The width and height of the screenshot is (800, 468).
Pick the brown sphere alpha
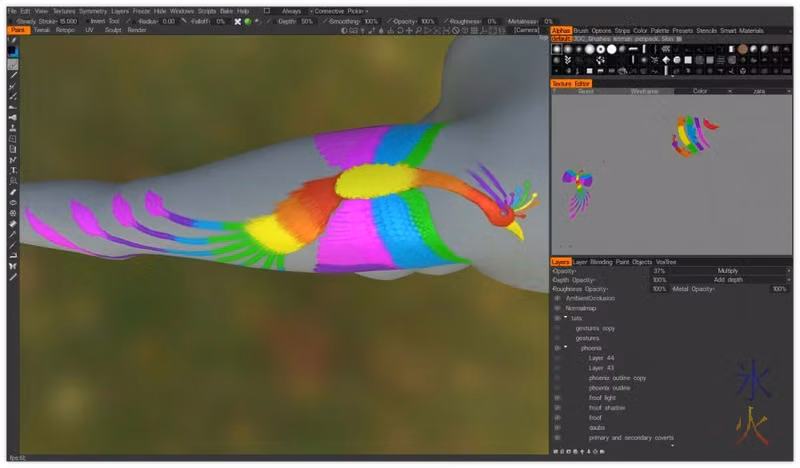point(742,49)
